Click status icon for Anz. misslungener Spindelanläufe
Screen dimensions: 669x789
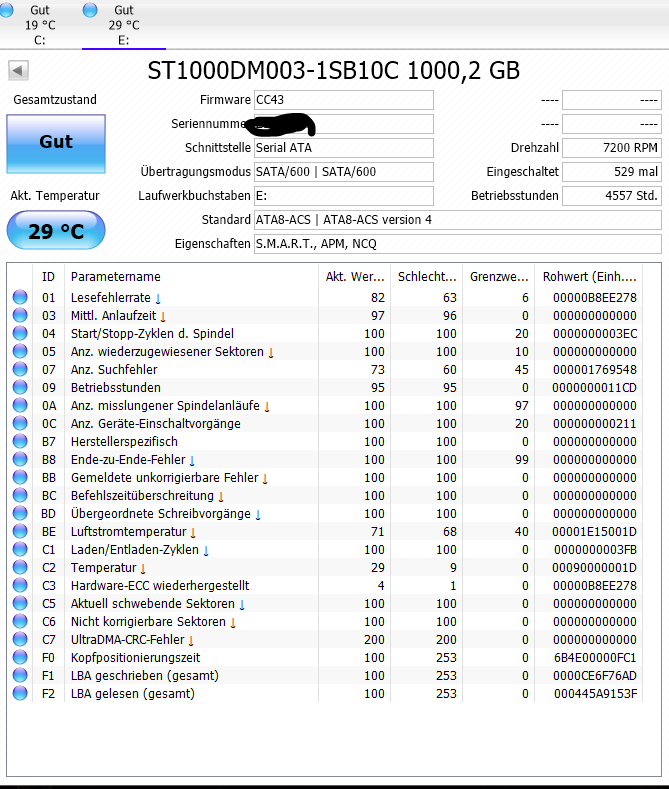[20, 406]
